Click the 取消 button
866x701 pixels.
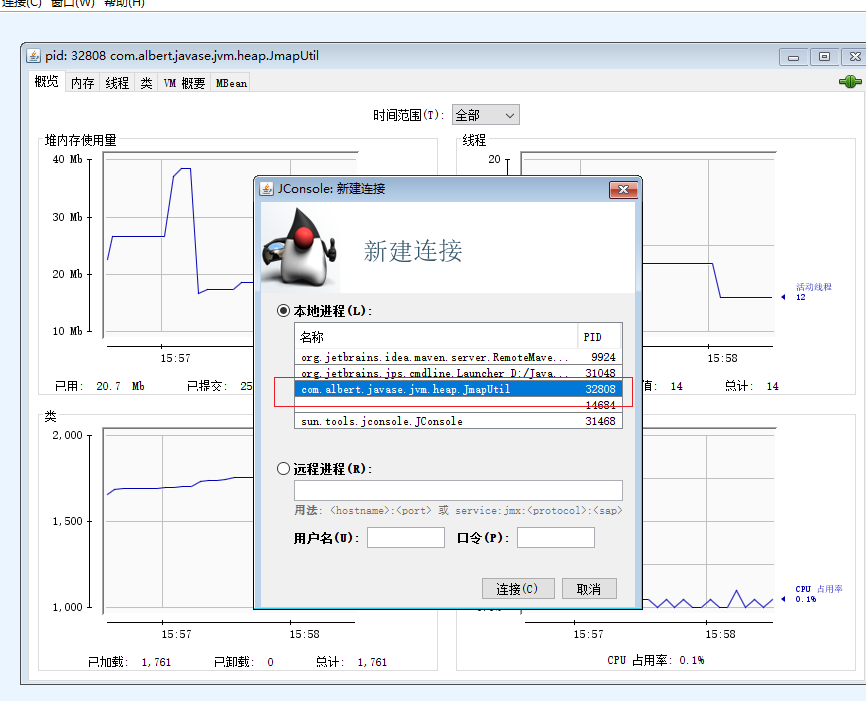(589, 589)
